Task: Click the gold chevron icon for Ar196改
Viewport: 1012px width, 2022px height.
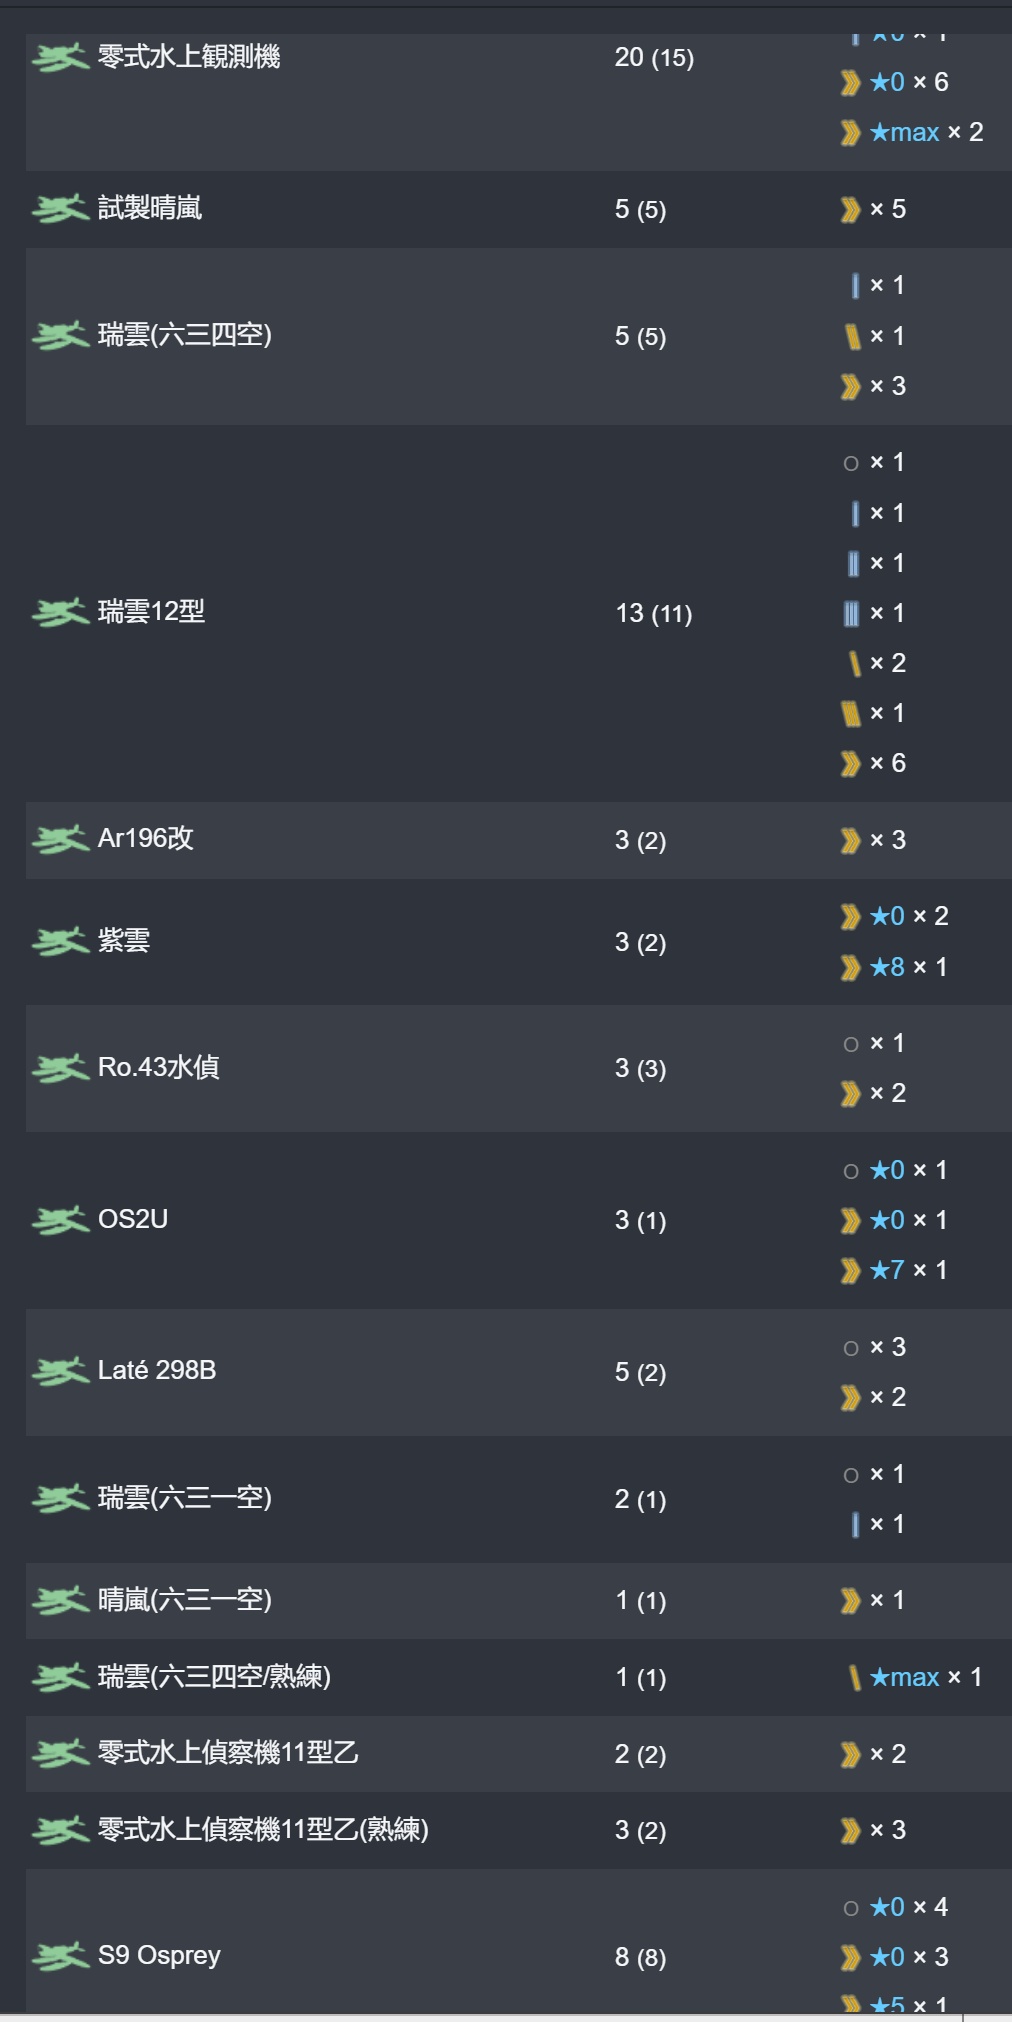Action: [x=850, y=840]
